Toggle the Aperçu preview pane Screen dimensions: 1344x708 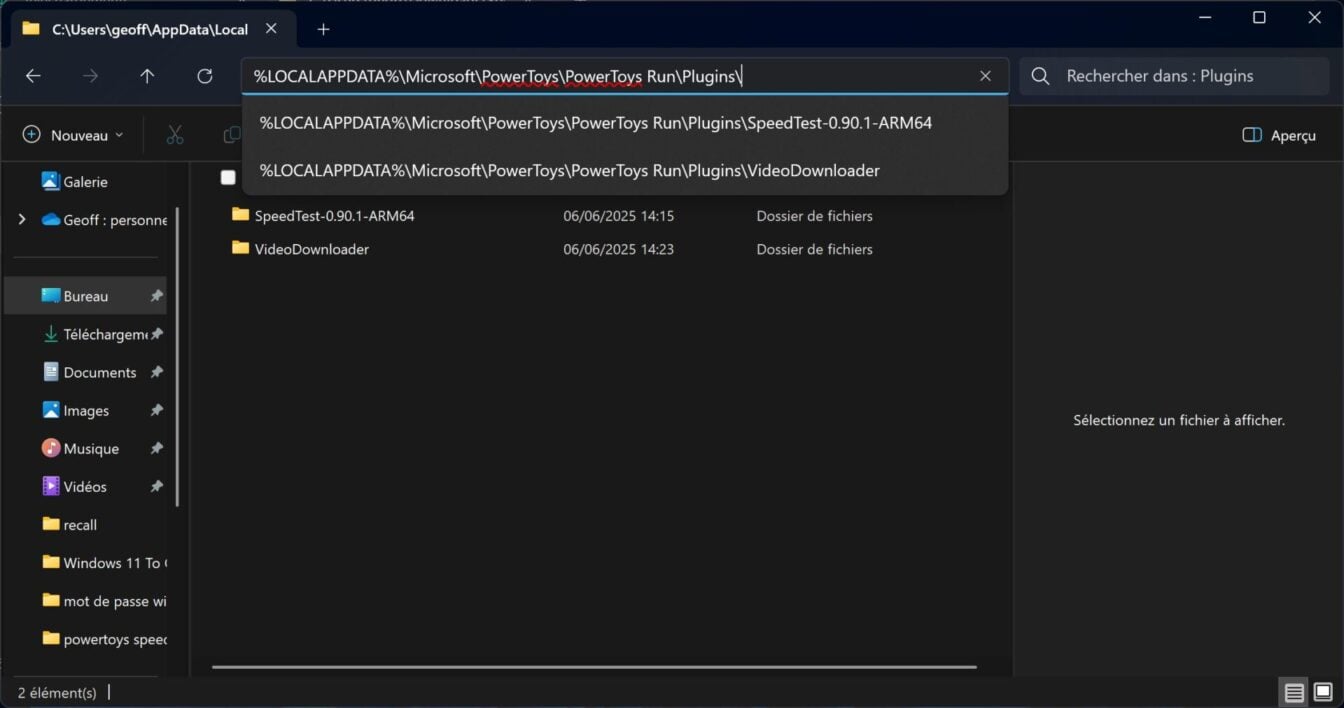click(1279, 135)
